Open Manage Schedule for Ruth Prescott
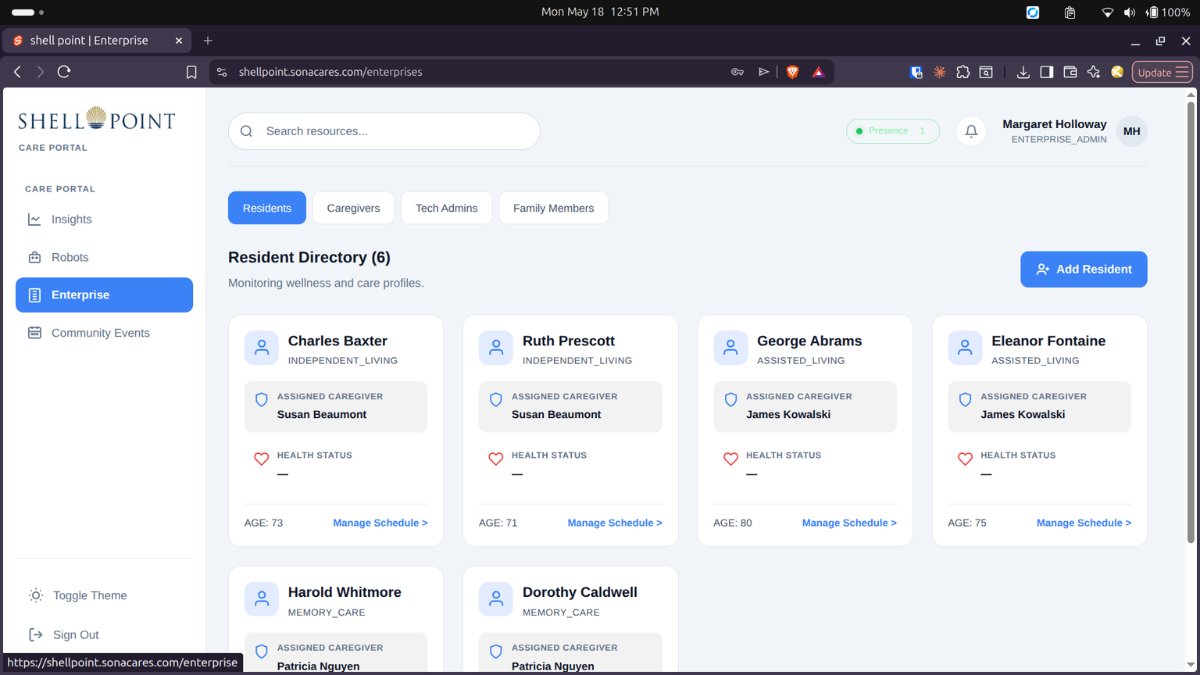Image resolution: width=1200 pixels, height=675 pixels. [615, 523]
